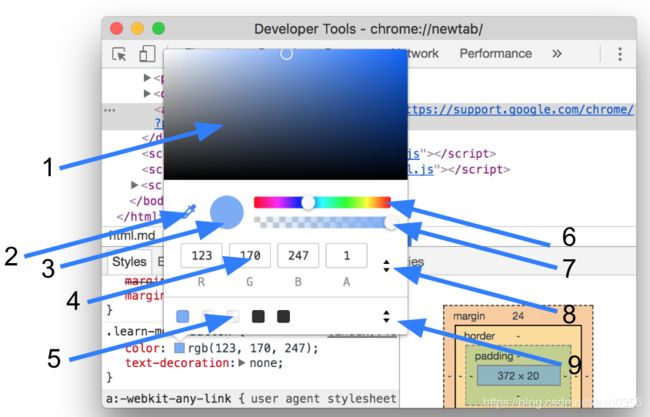This screenshot has height=417, width=650.
Task: Activate the inspect element picker icon
Action: pyautogui.click(x=119, y=54)
